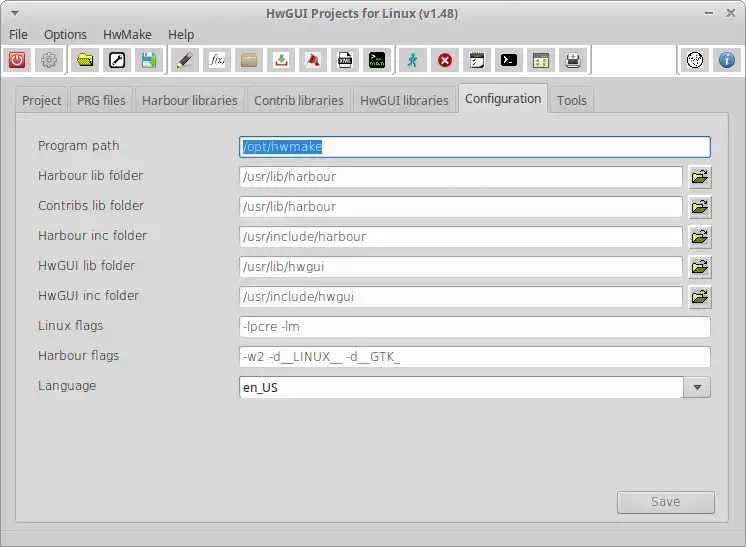Open the Options menu

click(x=65, y=35)
